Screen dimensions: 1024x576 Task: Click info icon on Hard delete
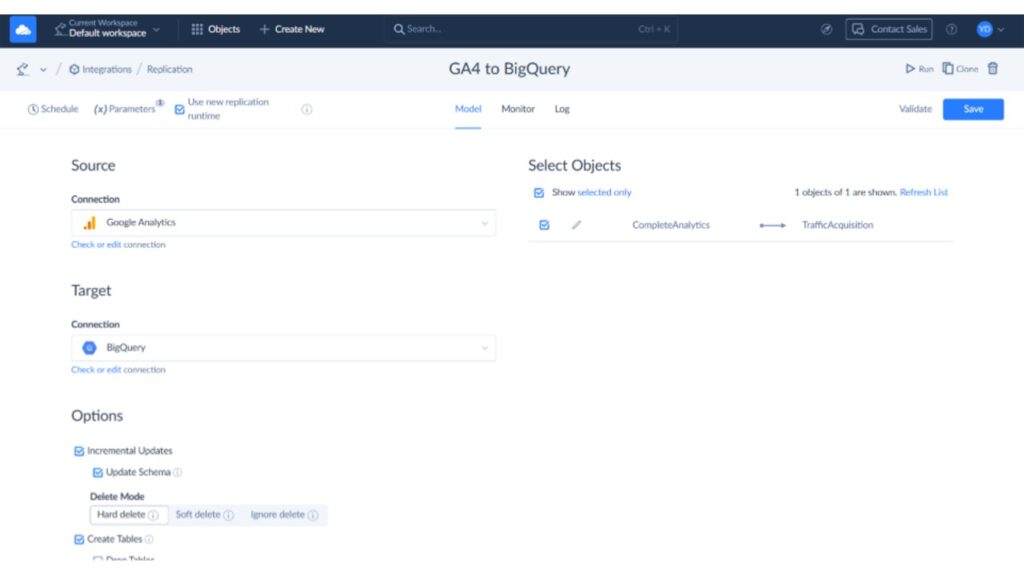pos(153,515)
